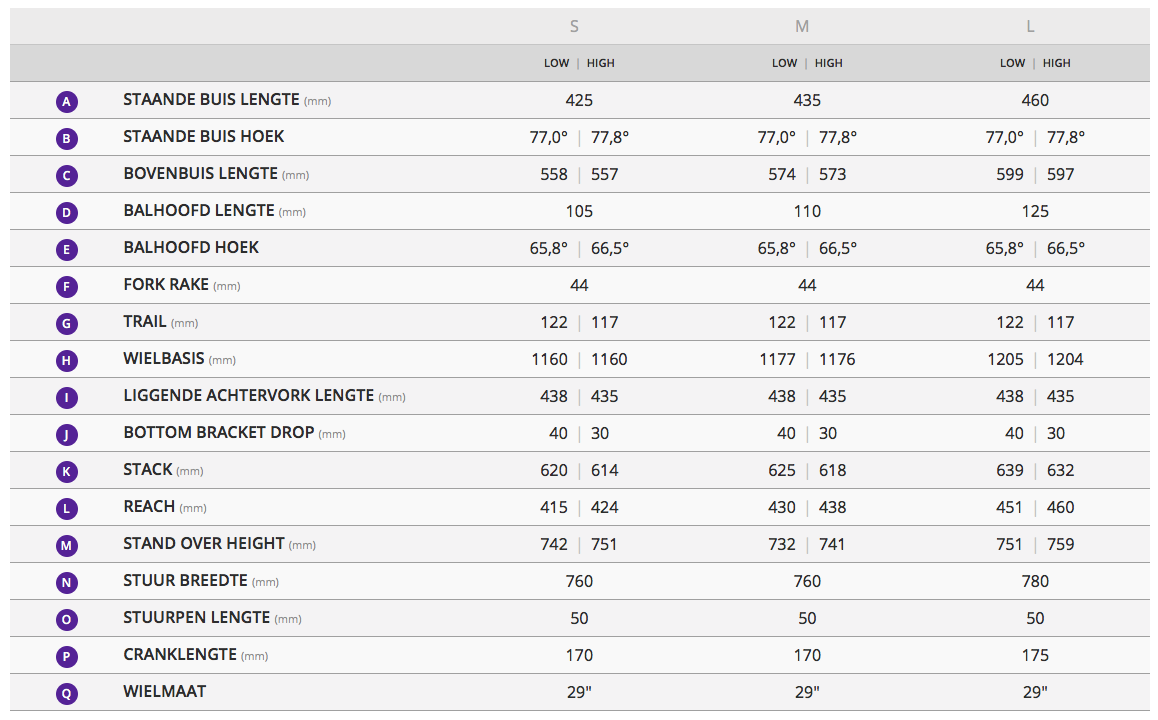
Task: Click the Liggende Achtervork Lengte label
Action: pyautogui.click(x=248, y=396)
